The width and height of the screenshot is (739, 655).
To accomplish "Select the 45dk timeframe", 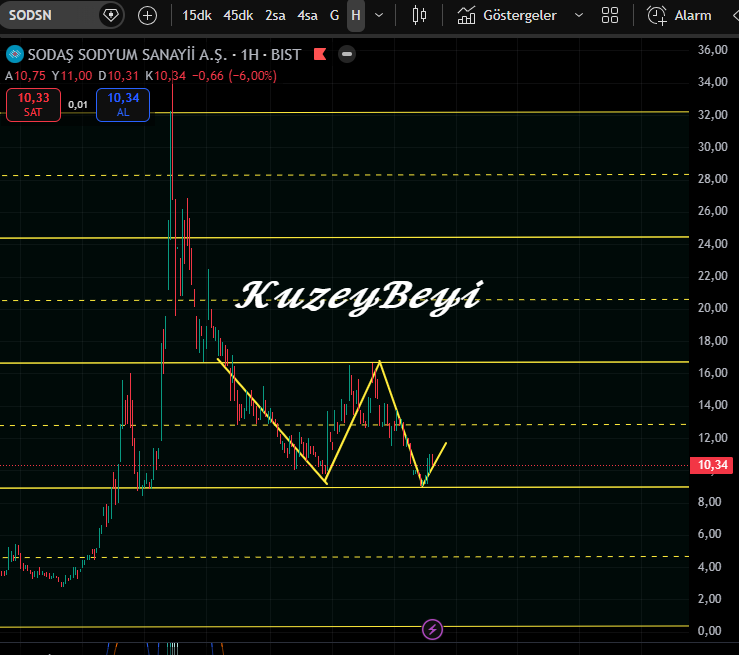I will 238,16.
